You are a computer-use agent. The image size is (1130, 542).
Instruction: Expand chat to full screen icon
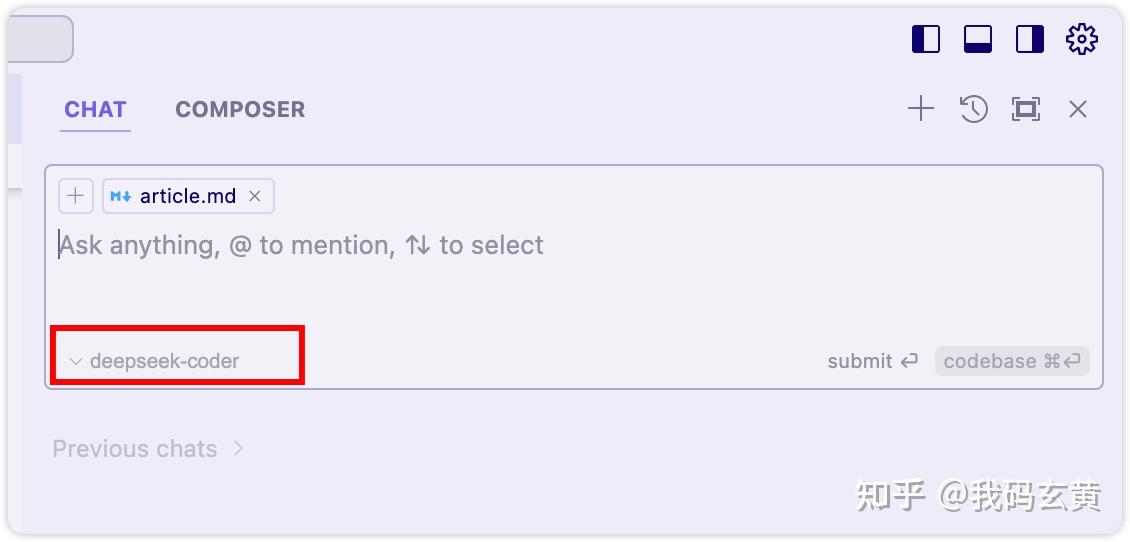(x=1026, y=109)
